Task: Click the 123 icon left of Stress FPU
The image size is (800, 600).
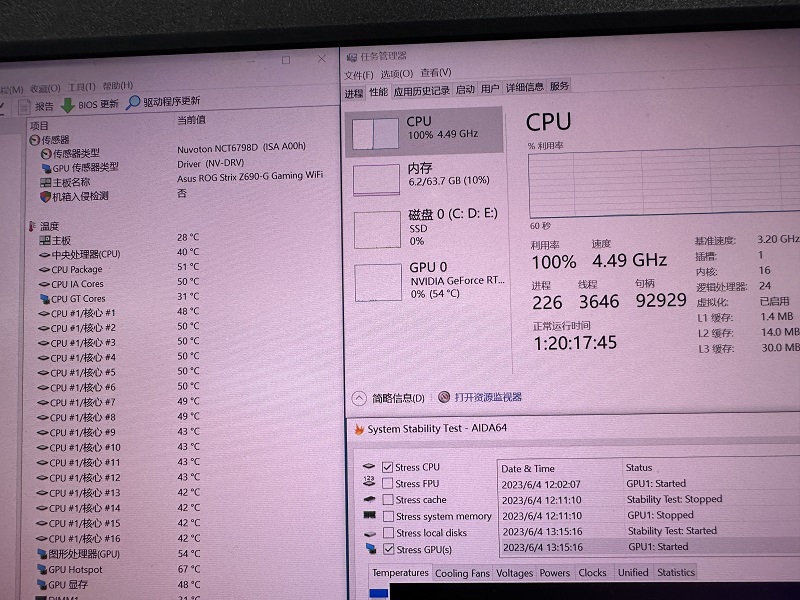Action: tap(369, 482)
